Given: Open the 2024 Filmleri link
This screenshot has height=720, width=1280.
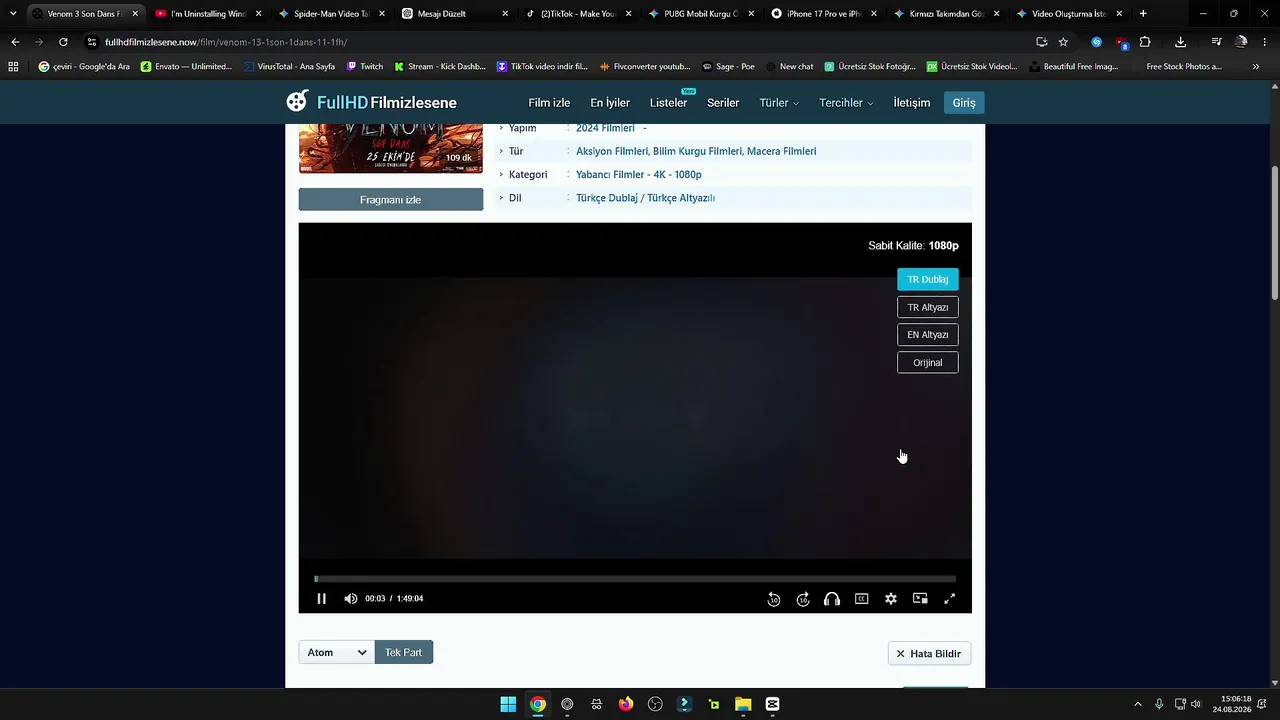Looking at the screenshot, I should point(605,128).
